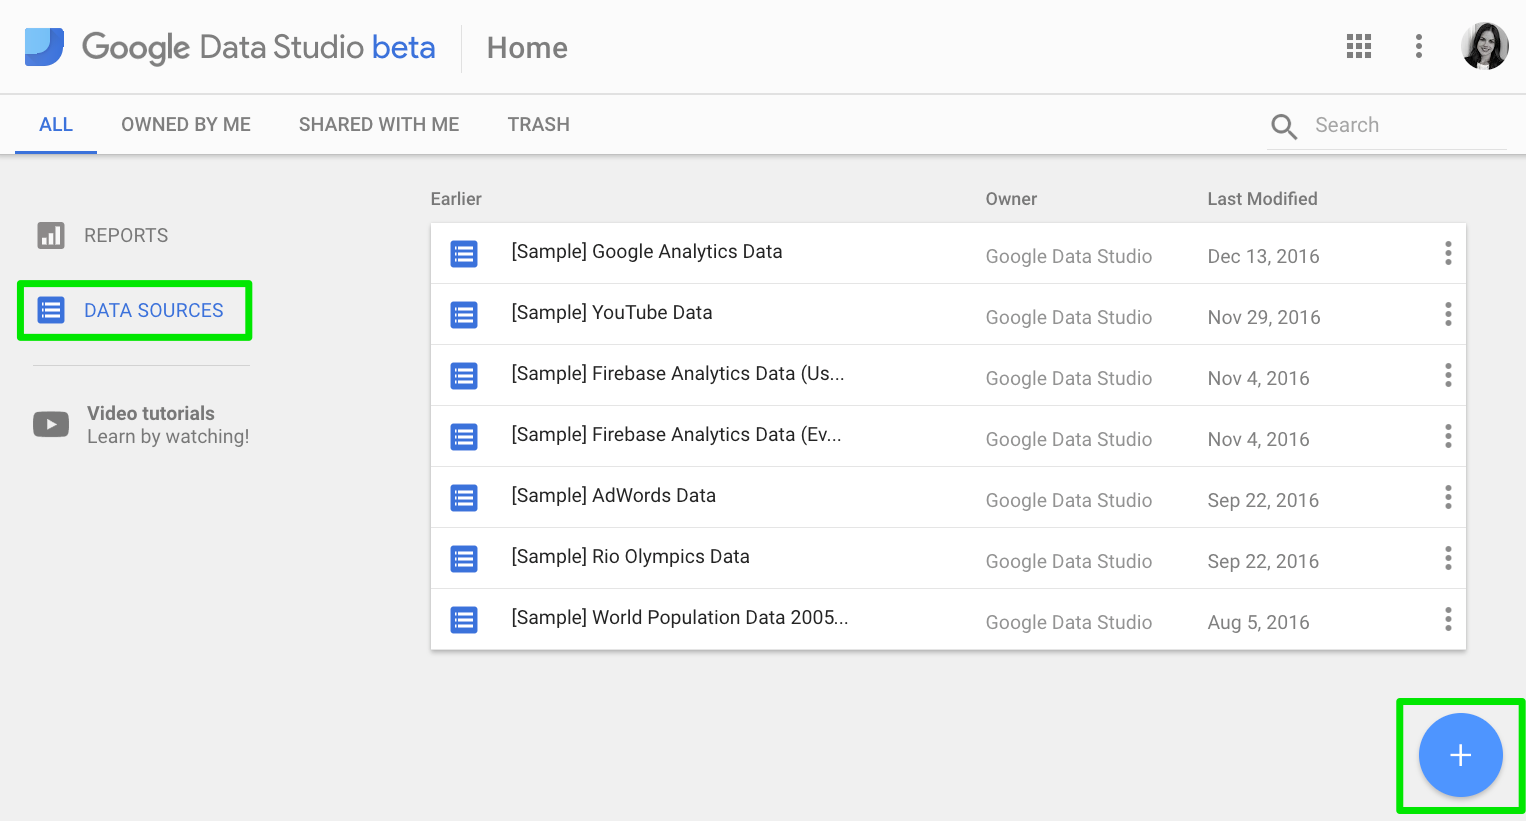Viewport: 1526px width, 821px height.
Task: Open [Sample] AdWords Data
Action: pyautogui.click(x=614, y=496)
